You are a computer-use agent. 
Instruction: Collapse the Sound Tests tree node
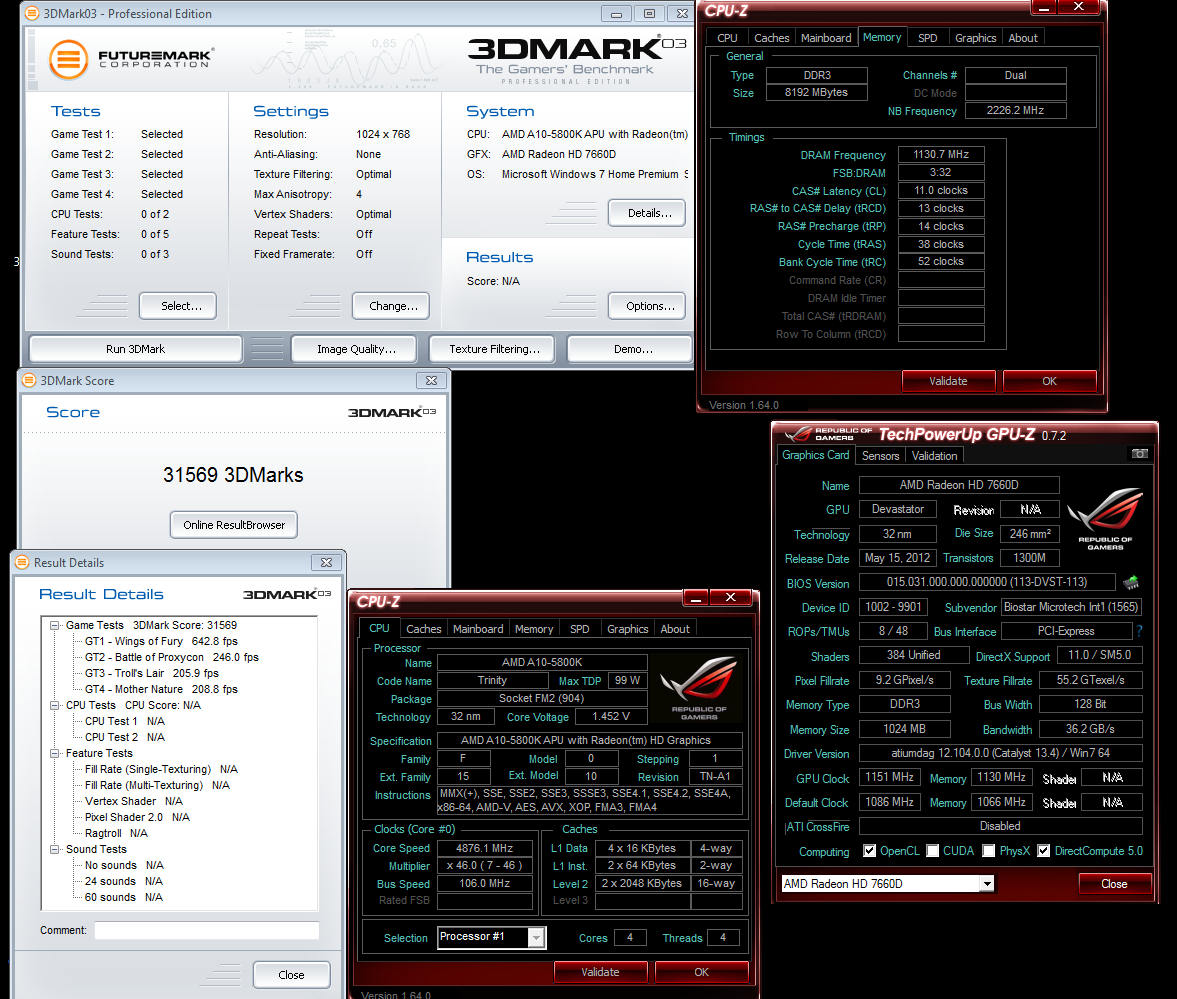pyautogui.click(x=55, y=850)
